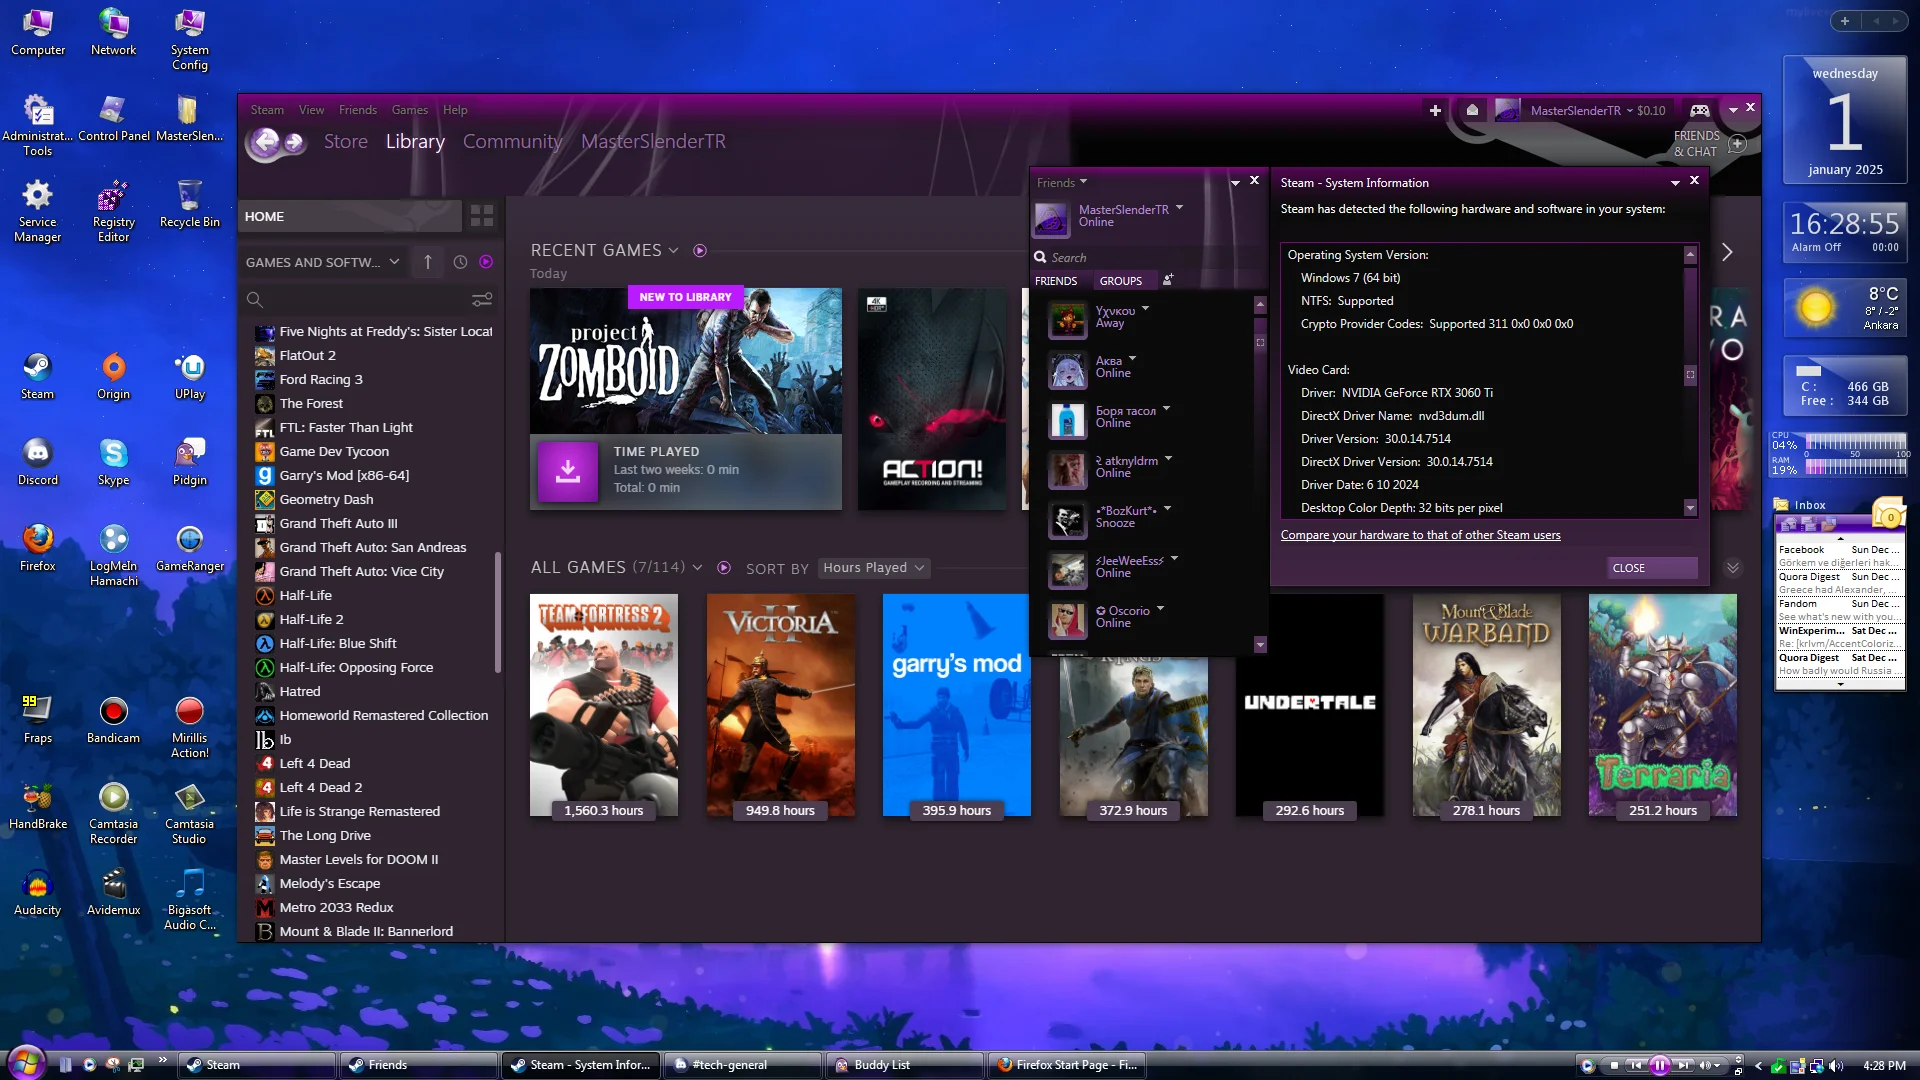1920x1080 pixels.
Task: Click the CLOSE button in System Information
Action: [1654, 568]
